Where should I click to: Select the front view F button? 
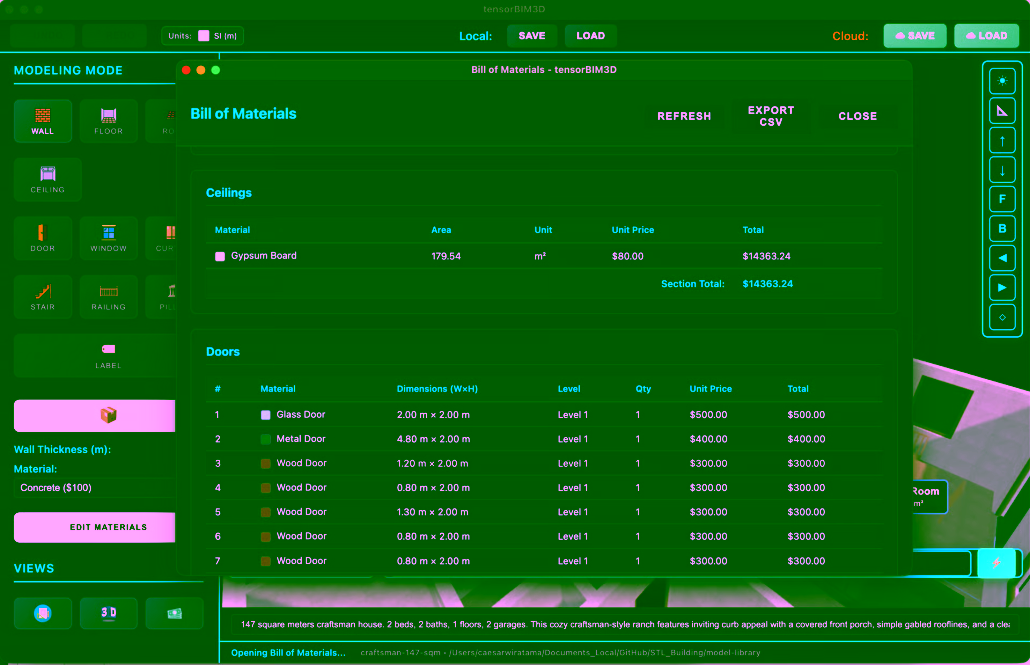click(x=1002, y=199)
